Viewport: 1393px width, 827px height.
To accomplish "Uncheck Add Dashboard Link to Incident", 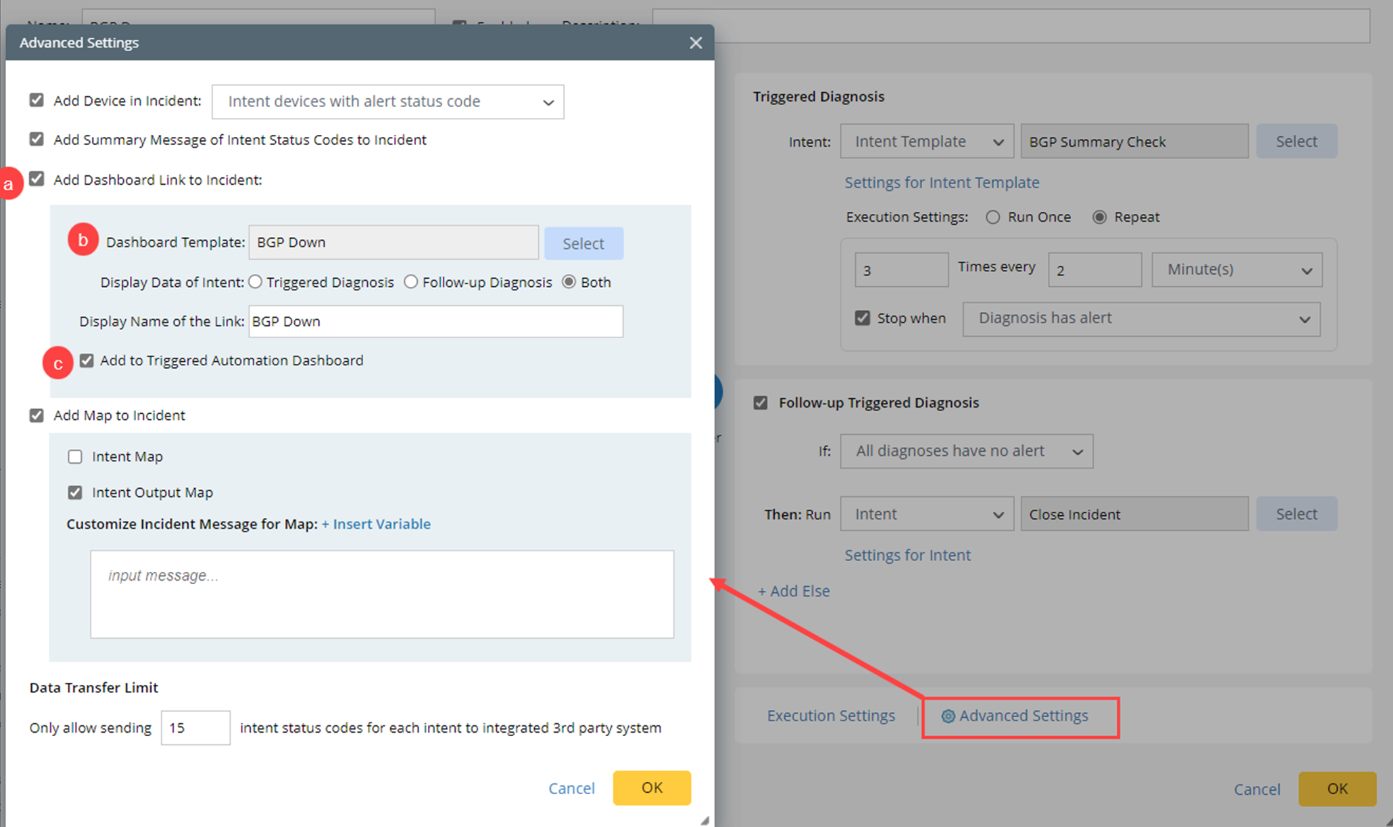I will [37, 180].
